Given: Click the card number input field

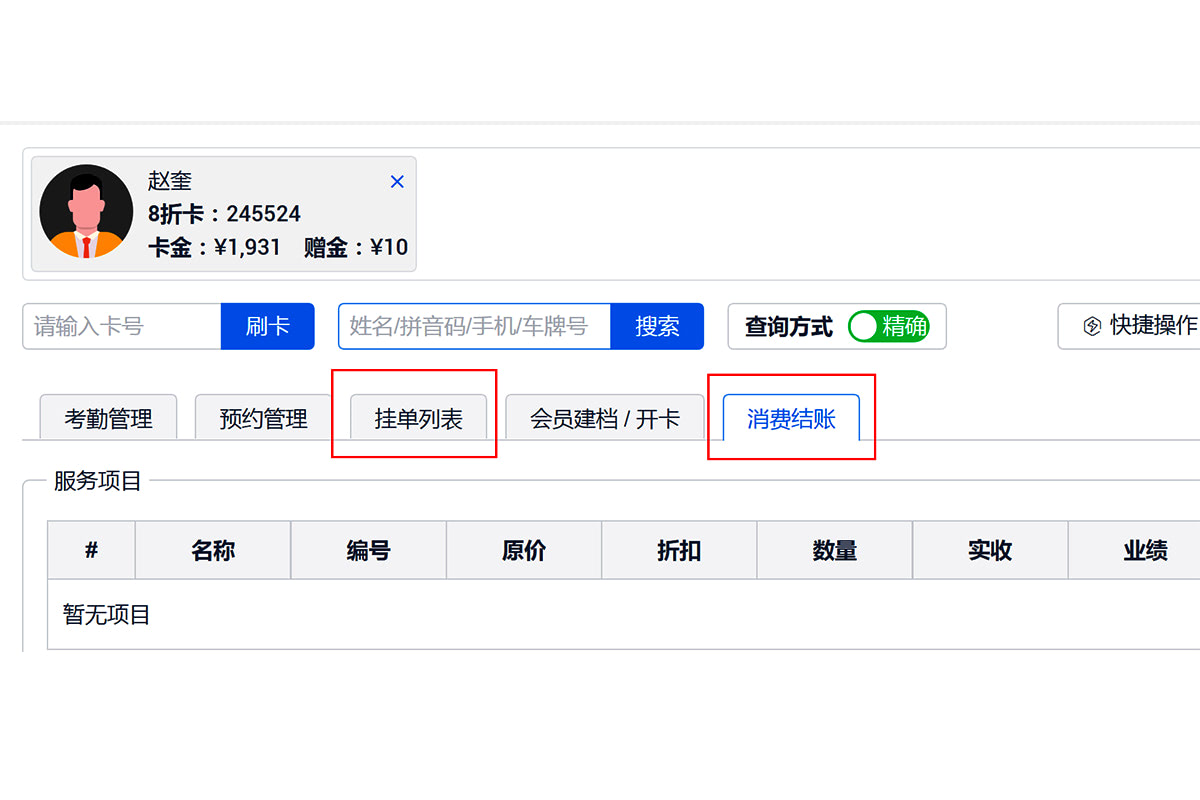Looking at the screenshot, I should point(120,326).
